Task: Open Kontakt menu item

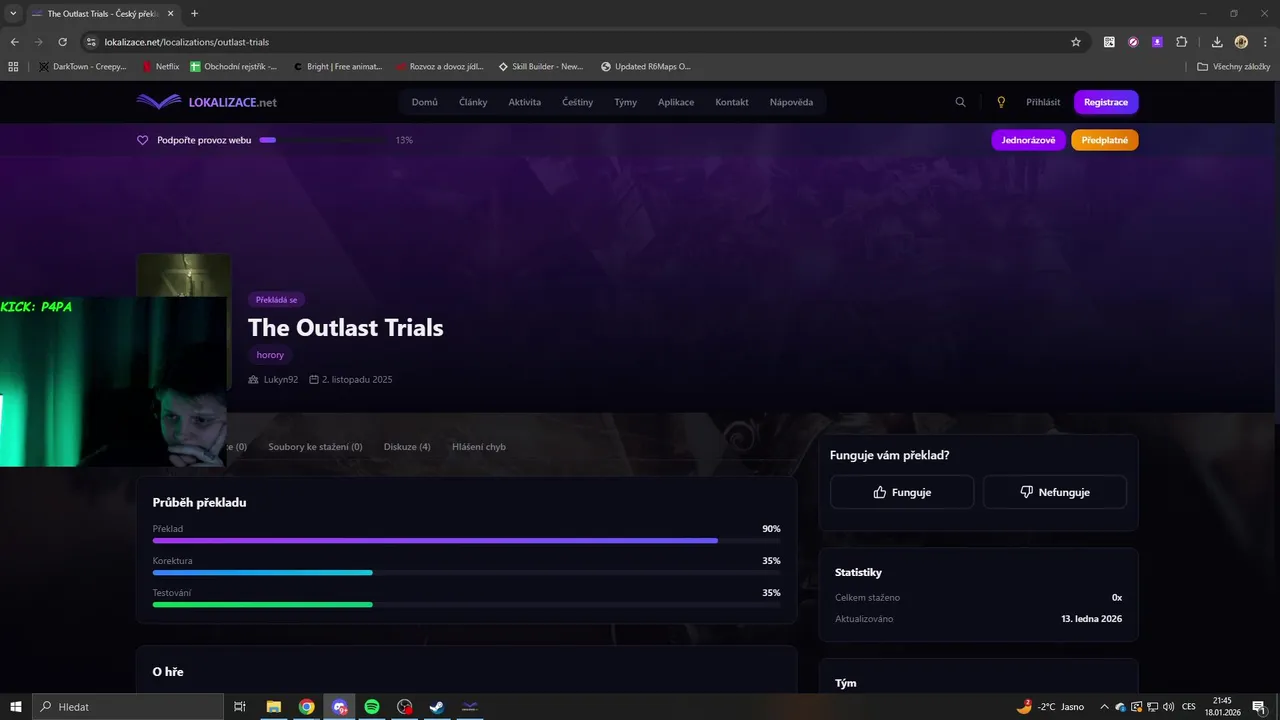Action: [732, 102]
